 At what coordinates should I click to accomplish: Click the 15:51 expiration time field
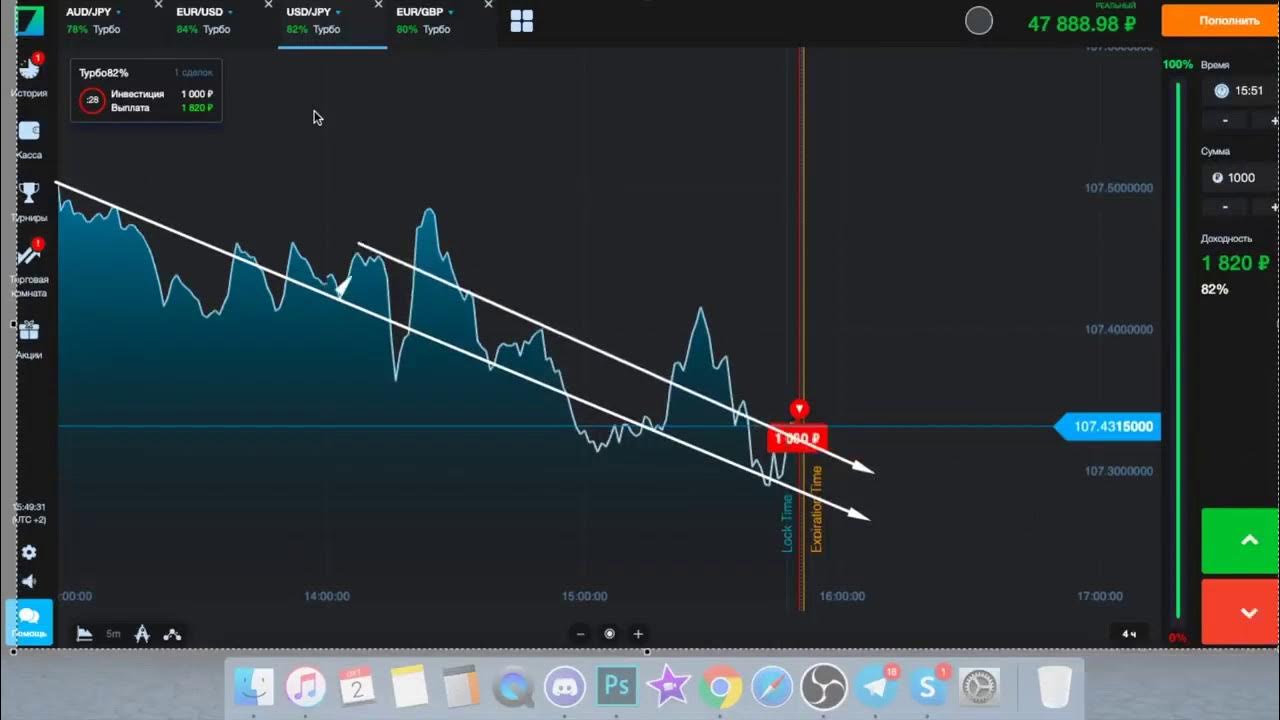1240,91
